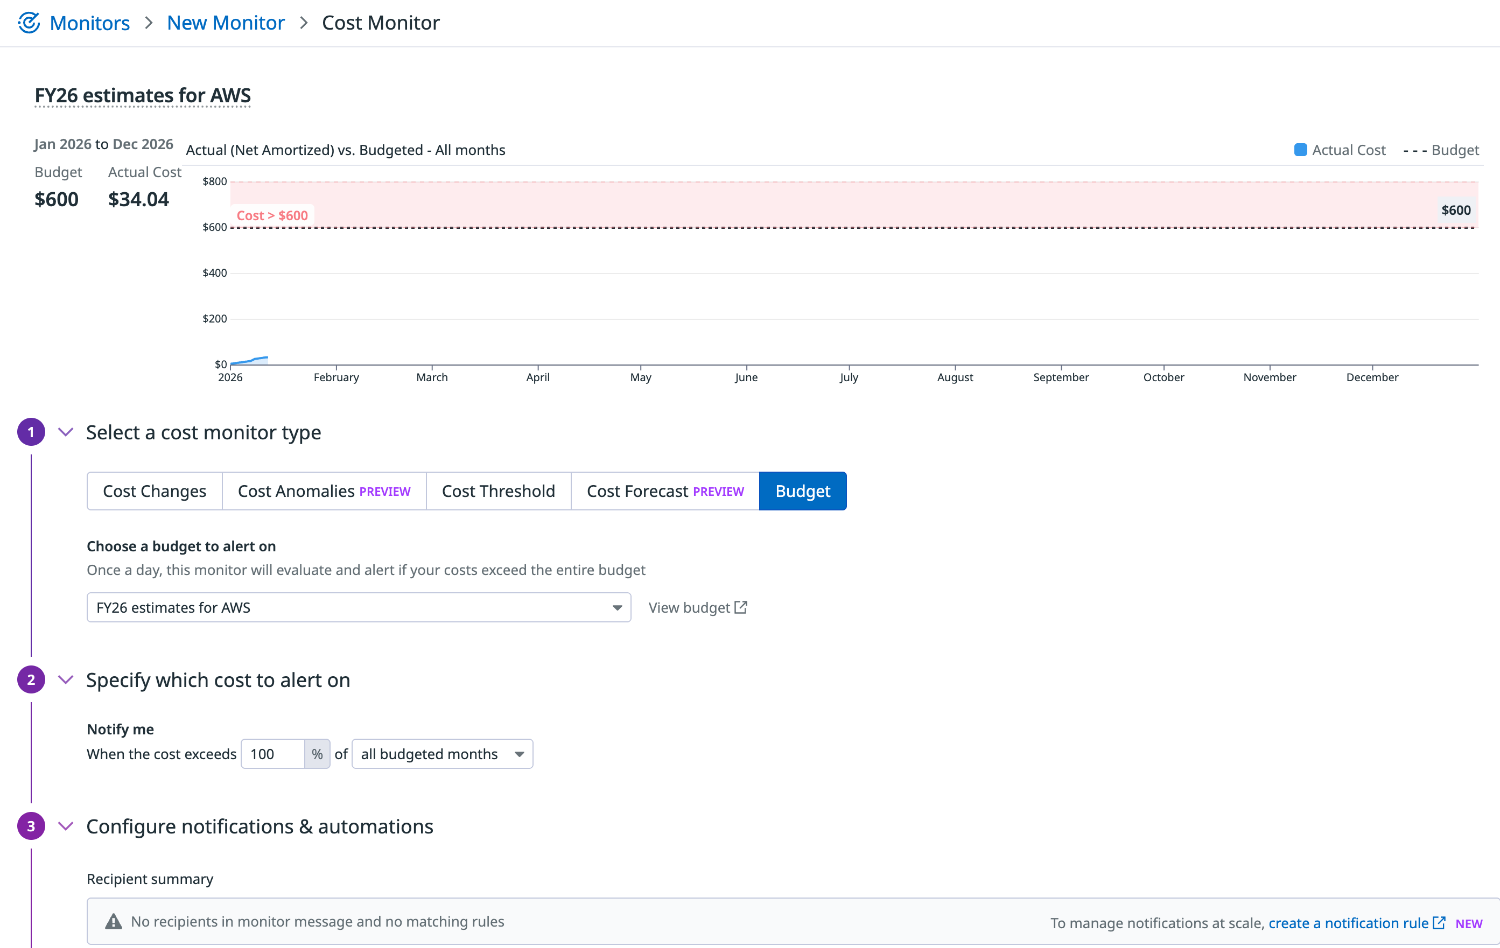Choose the Cost Forecast monitor type
Image resolution: width=1500 pixels, height=948 pixels.
tap(665, 491)
